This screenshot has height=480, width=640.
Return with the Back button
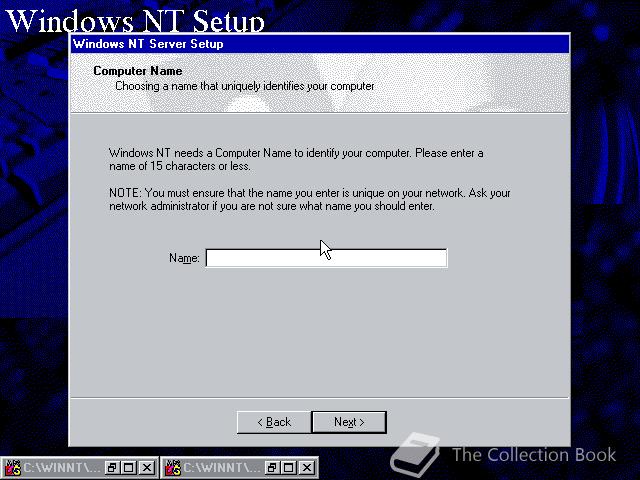pyautogui.click(x=274, y=422)
